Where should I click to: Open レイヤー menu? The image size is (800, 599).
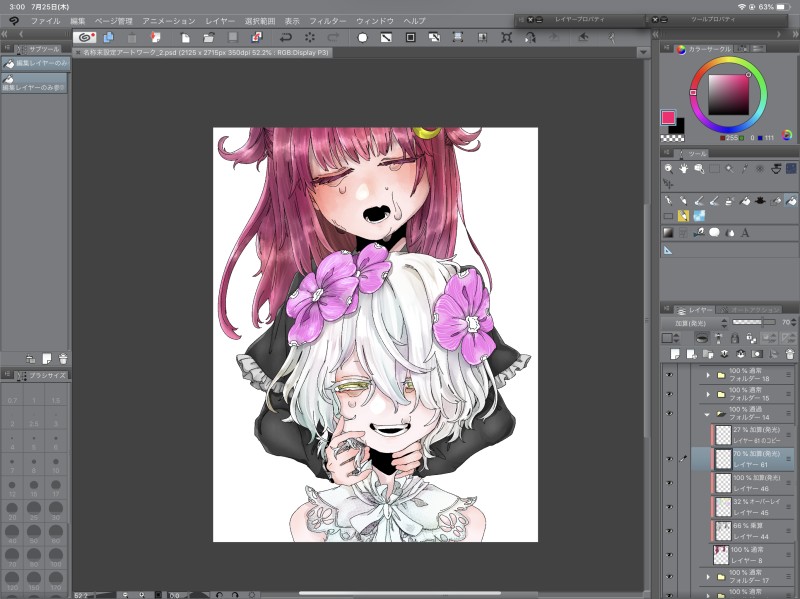click(x=220, y=21)
